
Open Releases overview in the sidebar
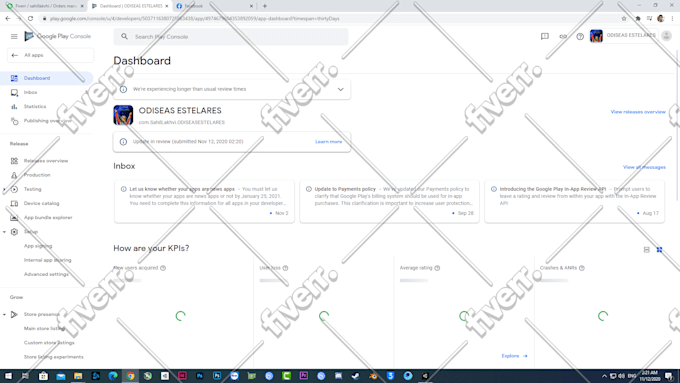[46, 161]
